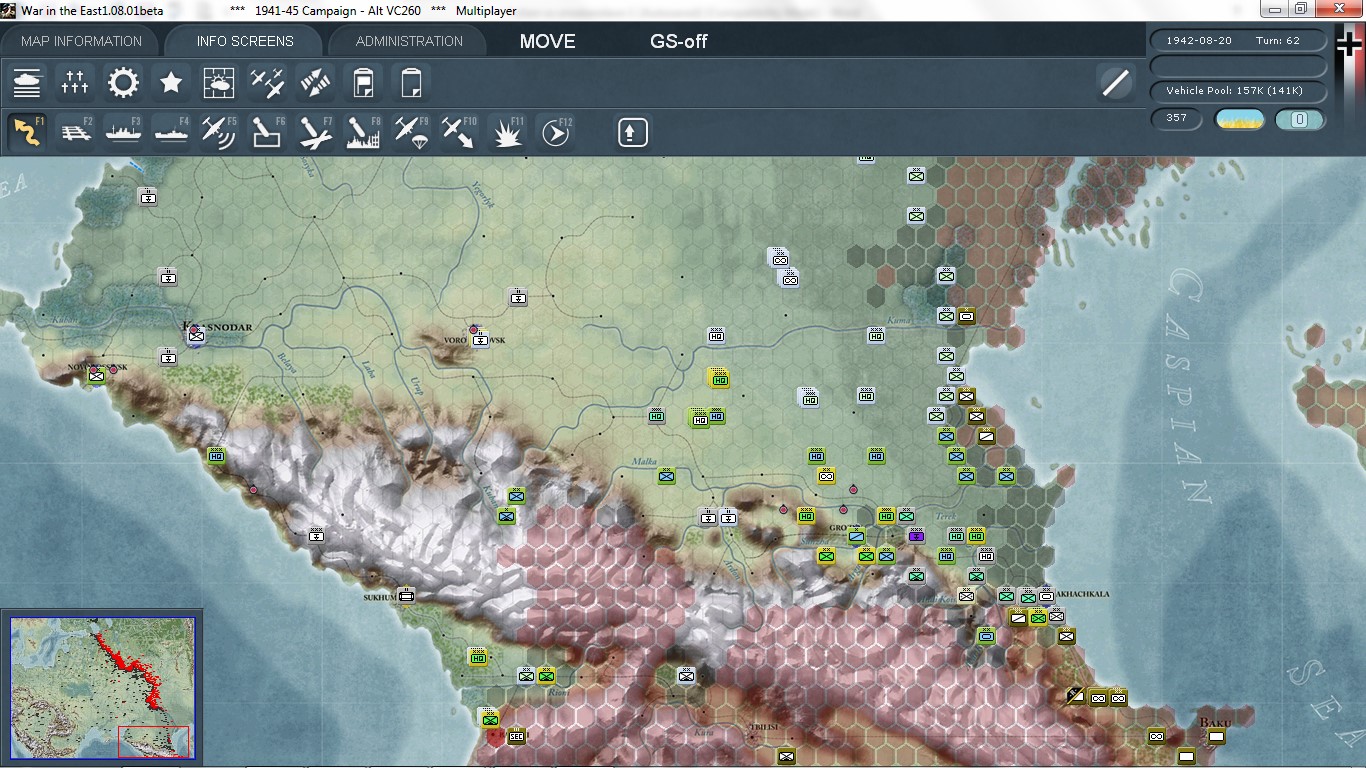The width and height of the screenshot is (1366, 768).
Task: Select the unit counter at Baku
Action: click(1216, 737)
